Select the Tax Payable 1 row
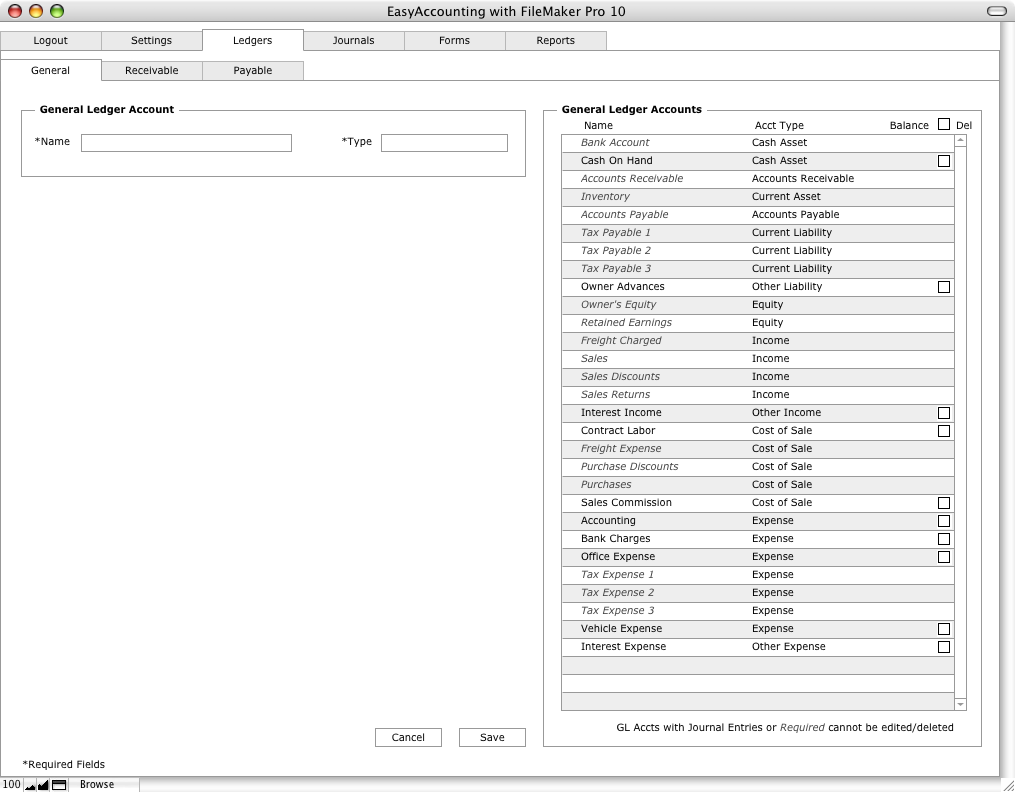Image resolution: width=1015 pixels, height=792 pixels. (x=758, y=232)
